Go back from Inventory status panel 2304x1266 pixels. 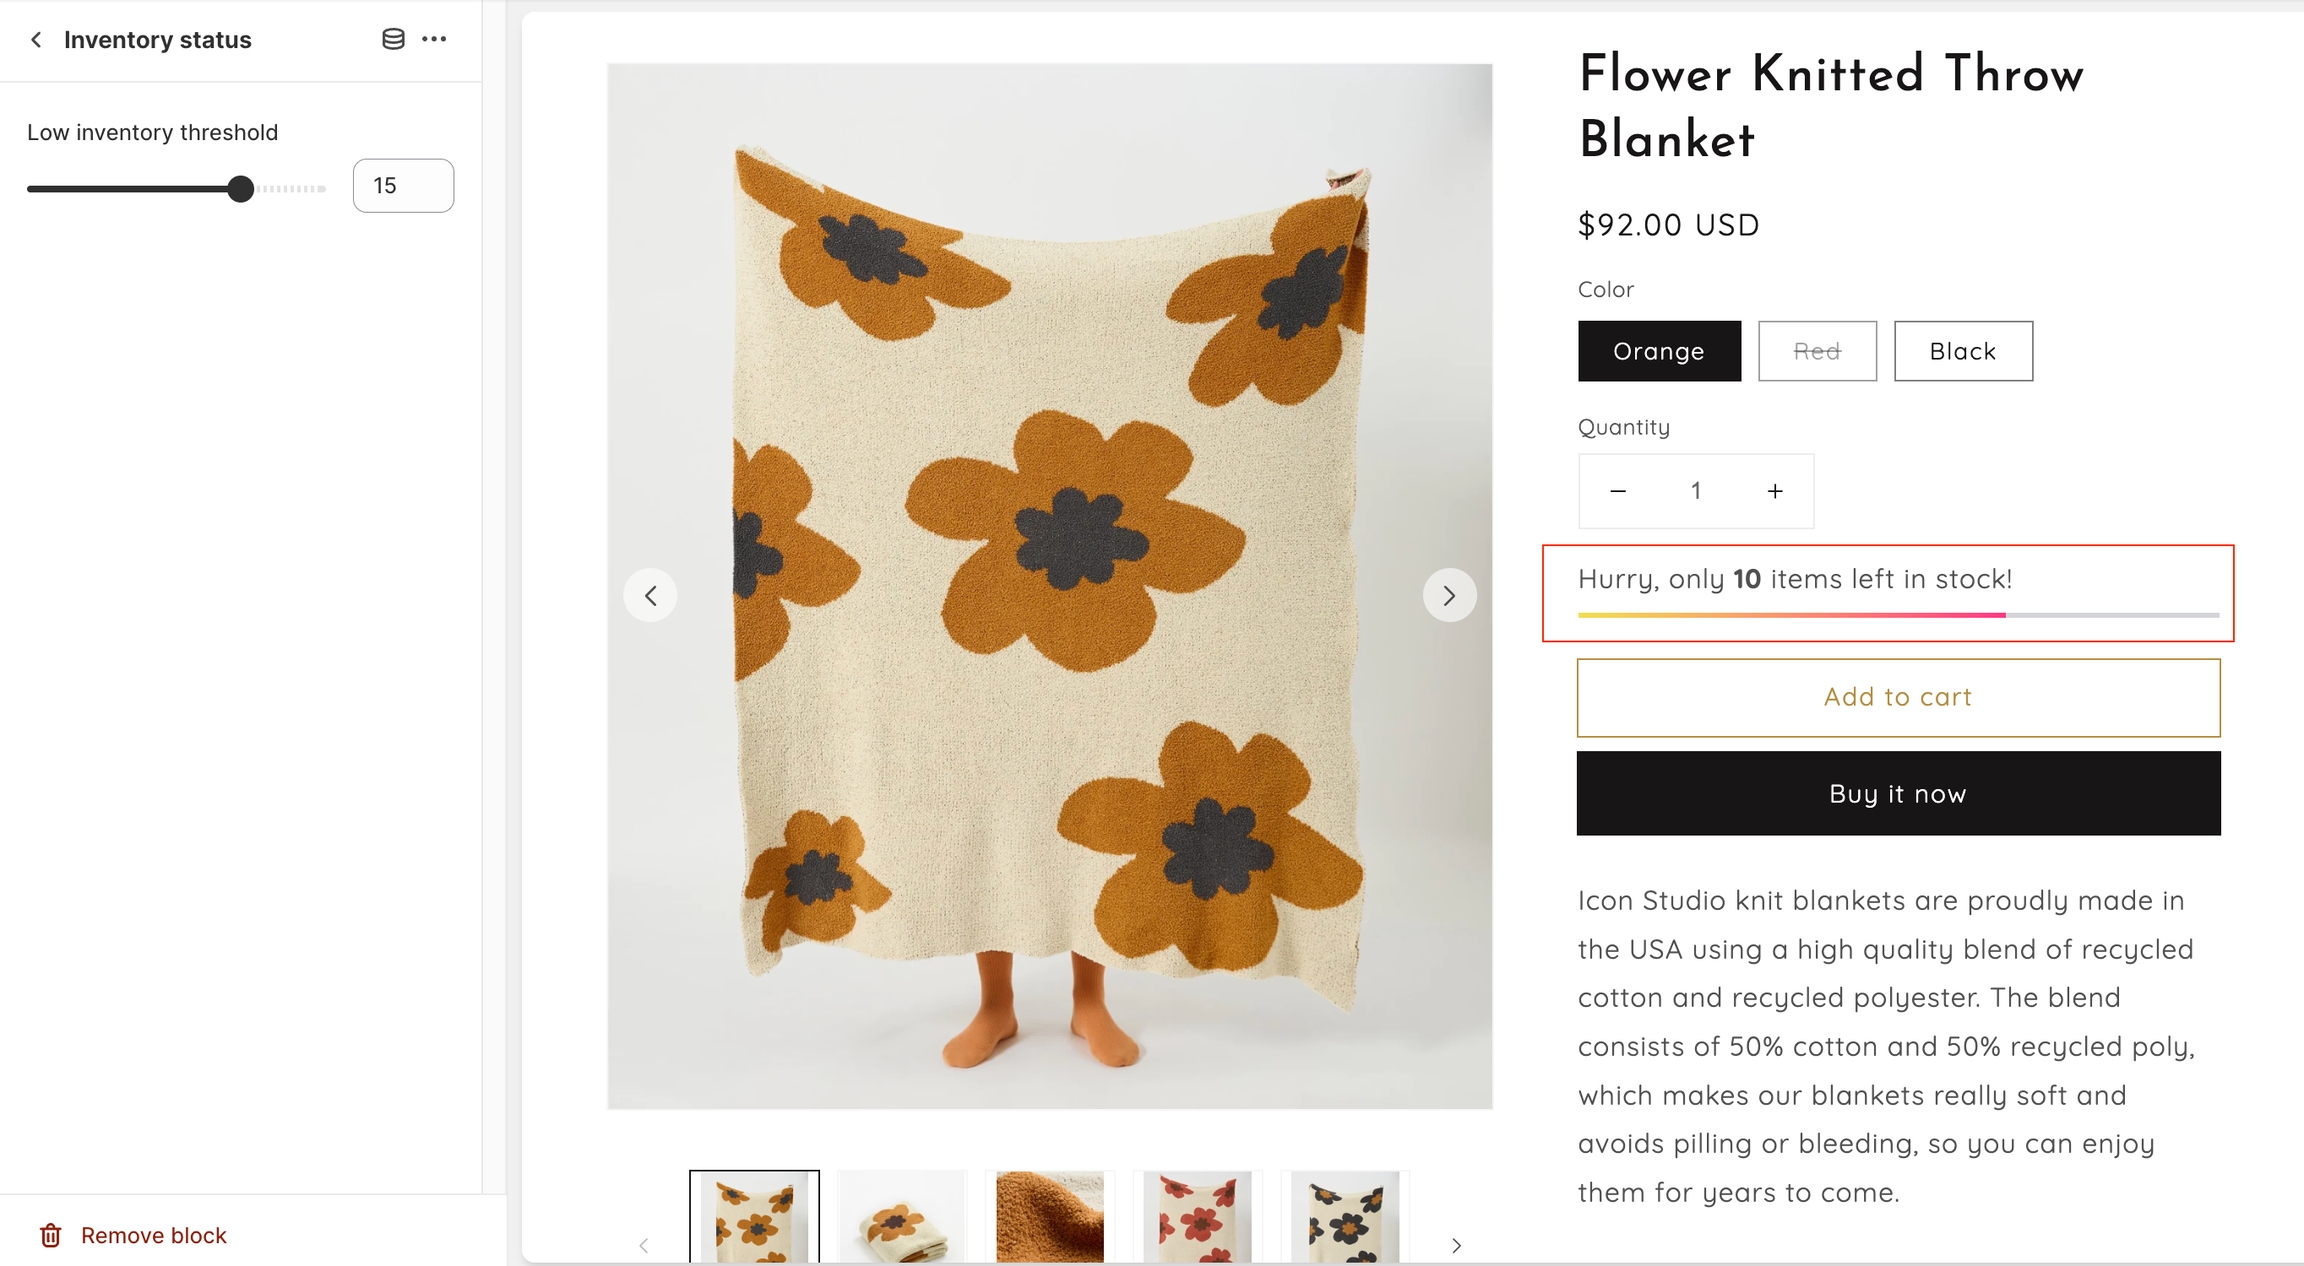tap(36, 40)
